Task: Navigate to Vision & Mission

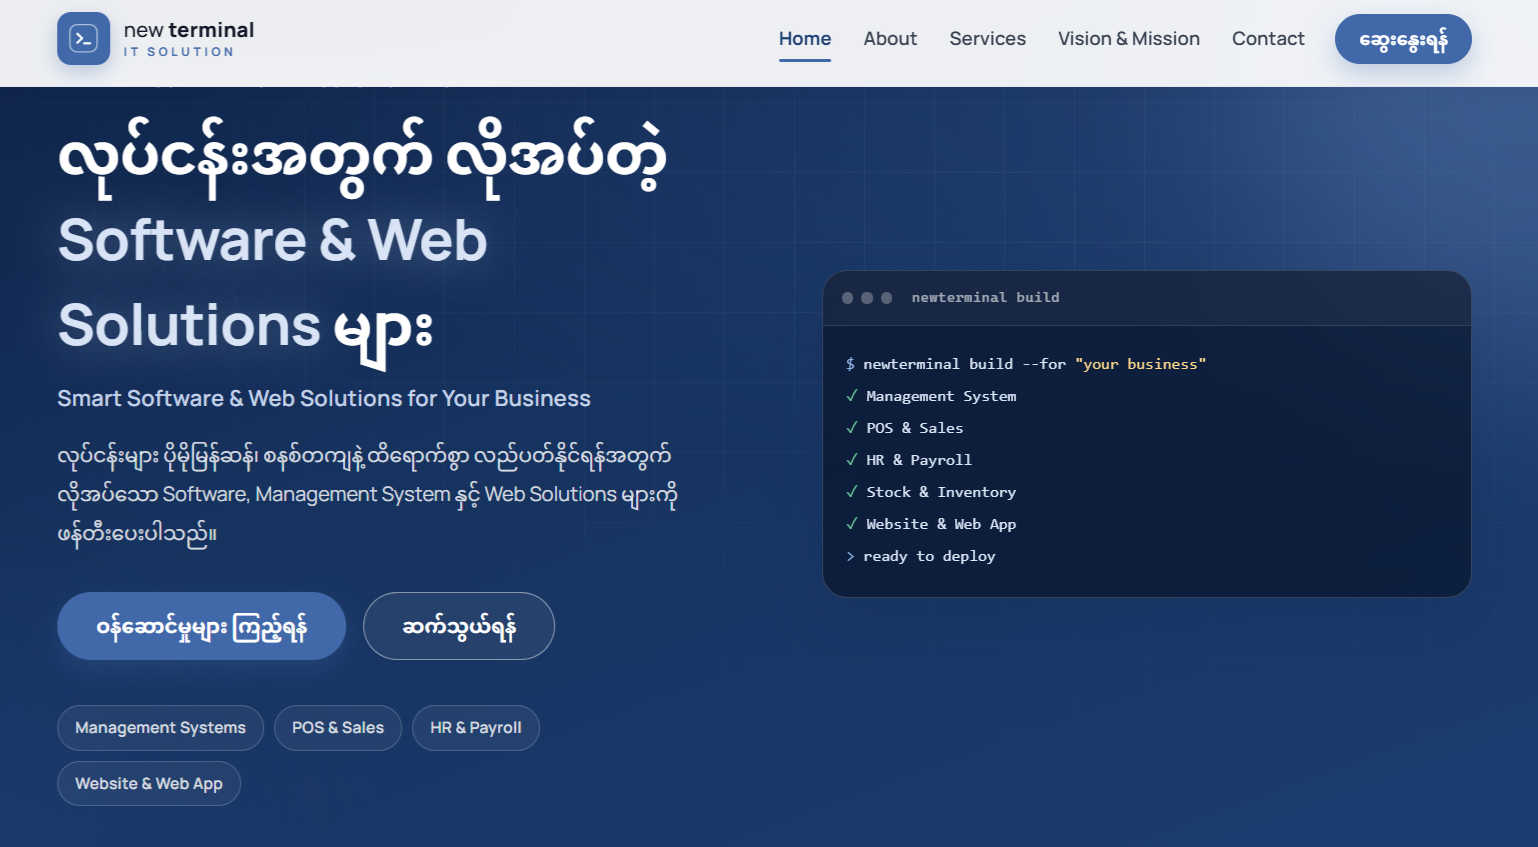Action: 1129,39
